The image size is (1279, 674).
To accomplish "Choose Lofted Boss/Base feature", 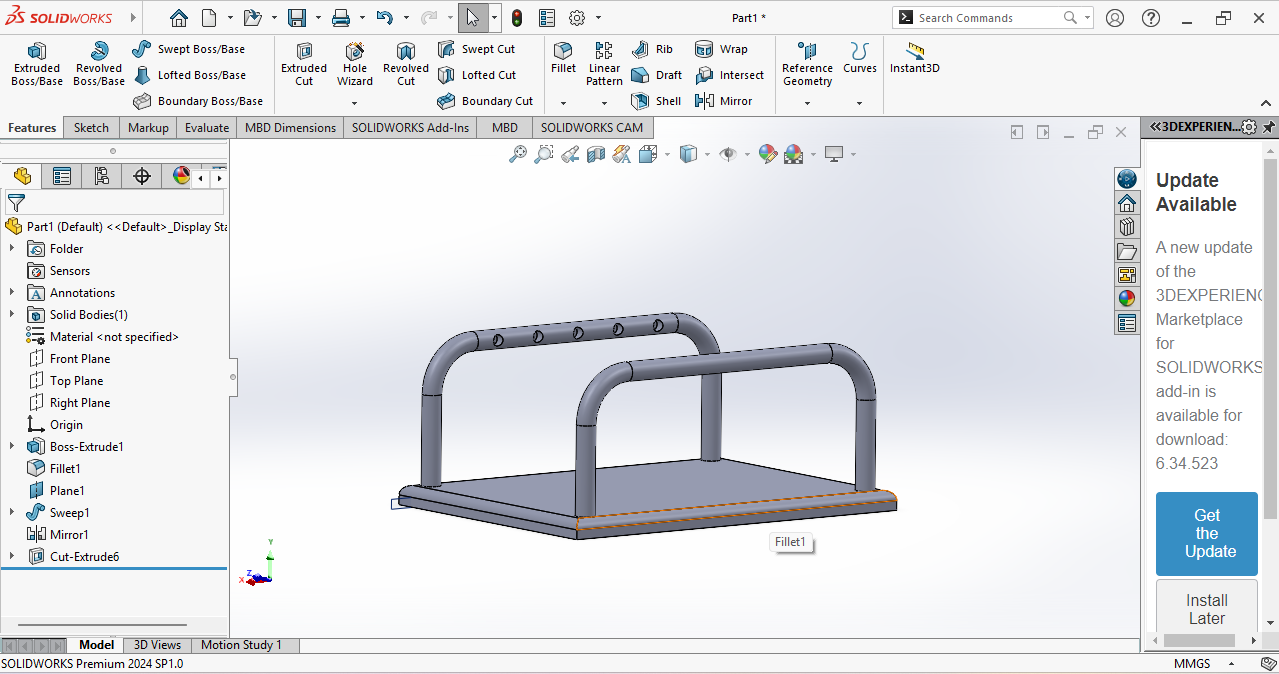I will coord(189,75).
